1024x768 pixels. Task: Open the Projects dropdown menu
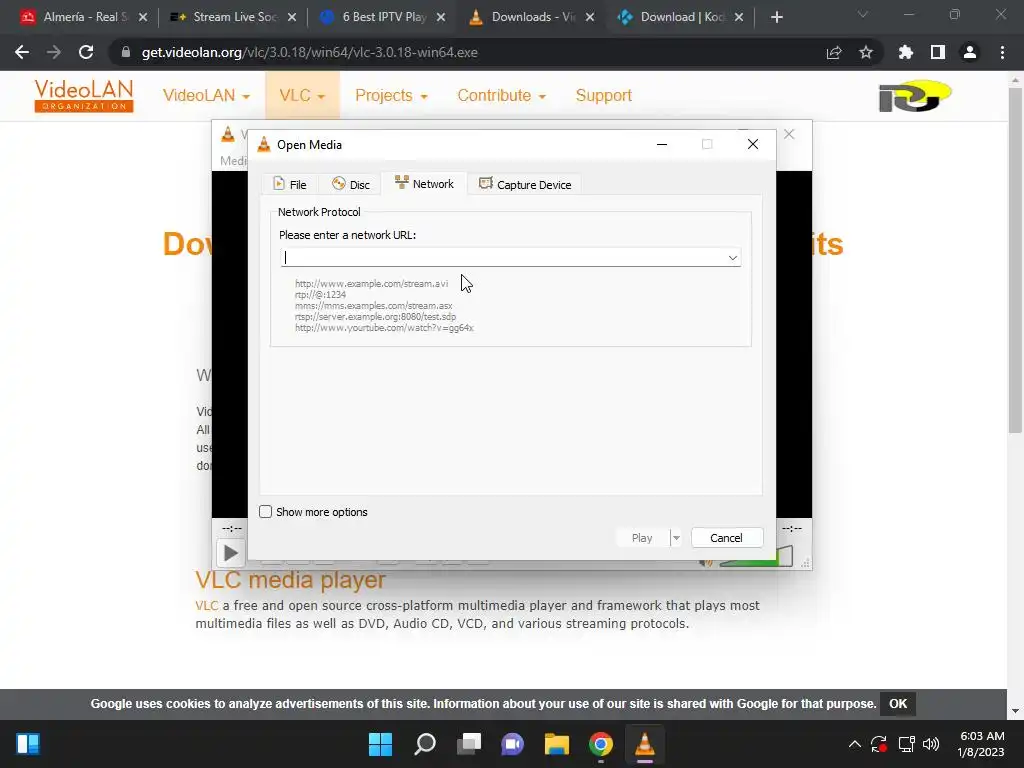point(391,95)
